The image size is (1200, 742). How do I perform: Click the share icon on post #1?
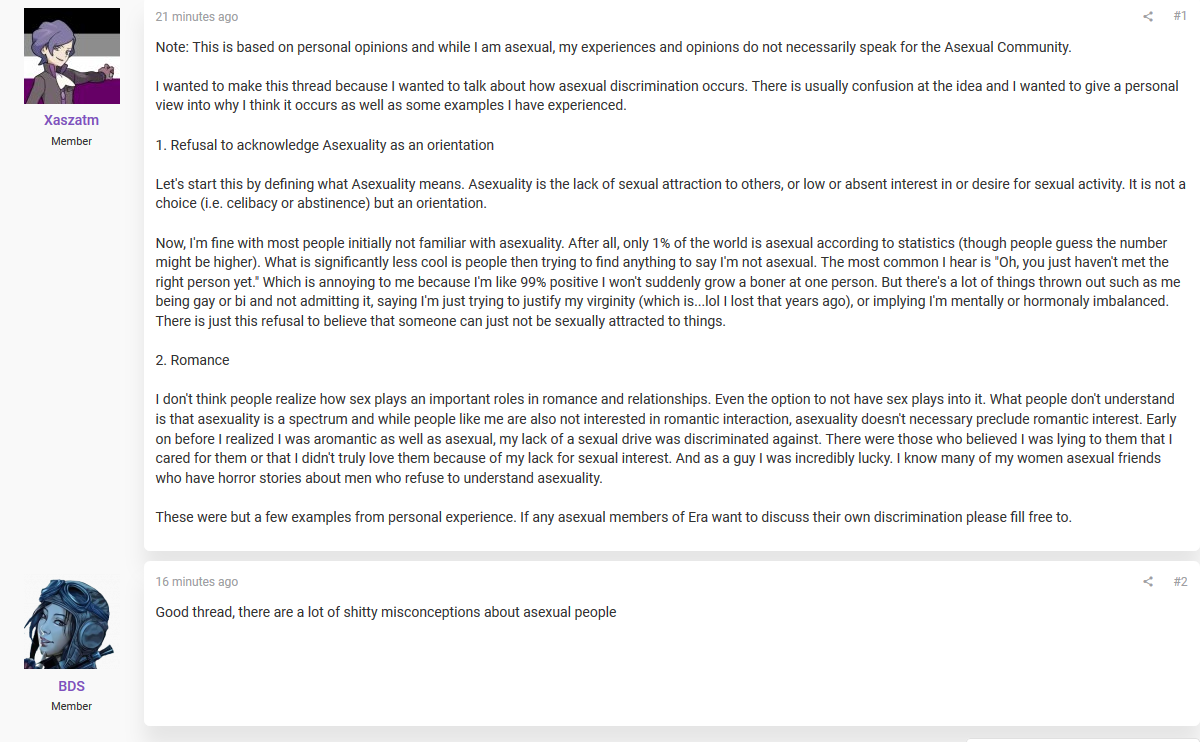[x=1148, y=16]
